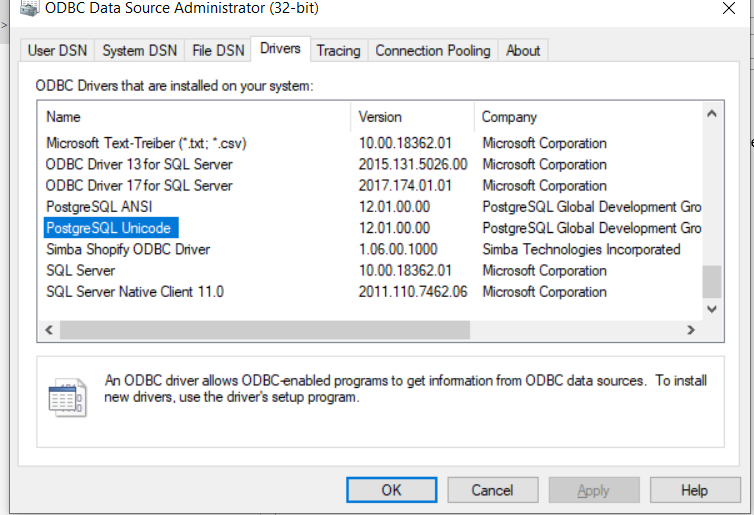Open the Connection Pooling tab

(x=432, y=51)
